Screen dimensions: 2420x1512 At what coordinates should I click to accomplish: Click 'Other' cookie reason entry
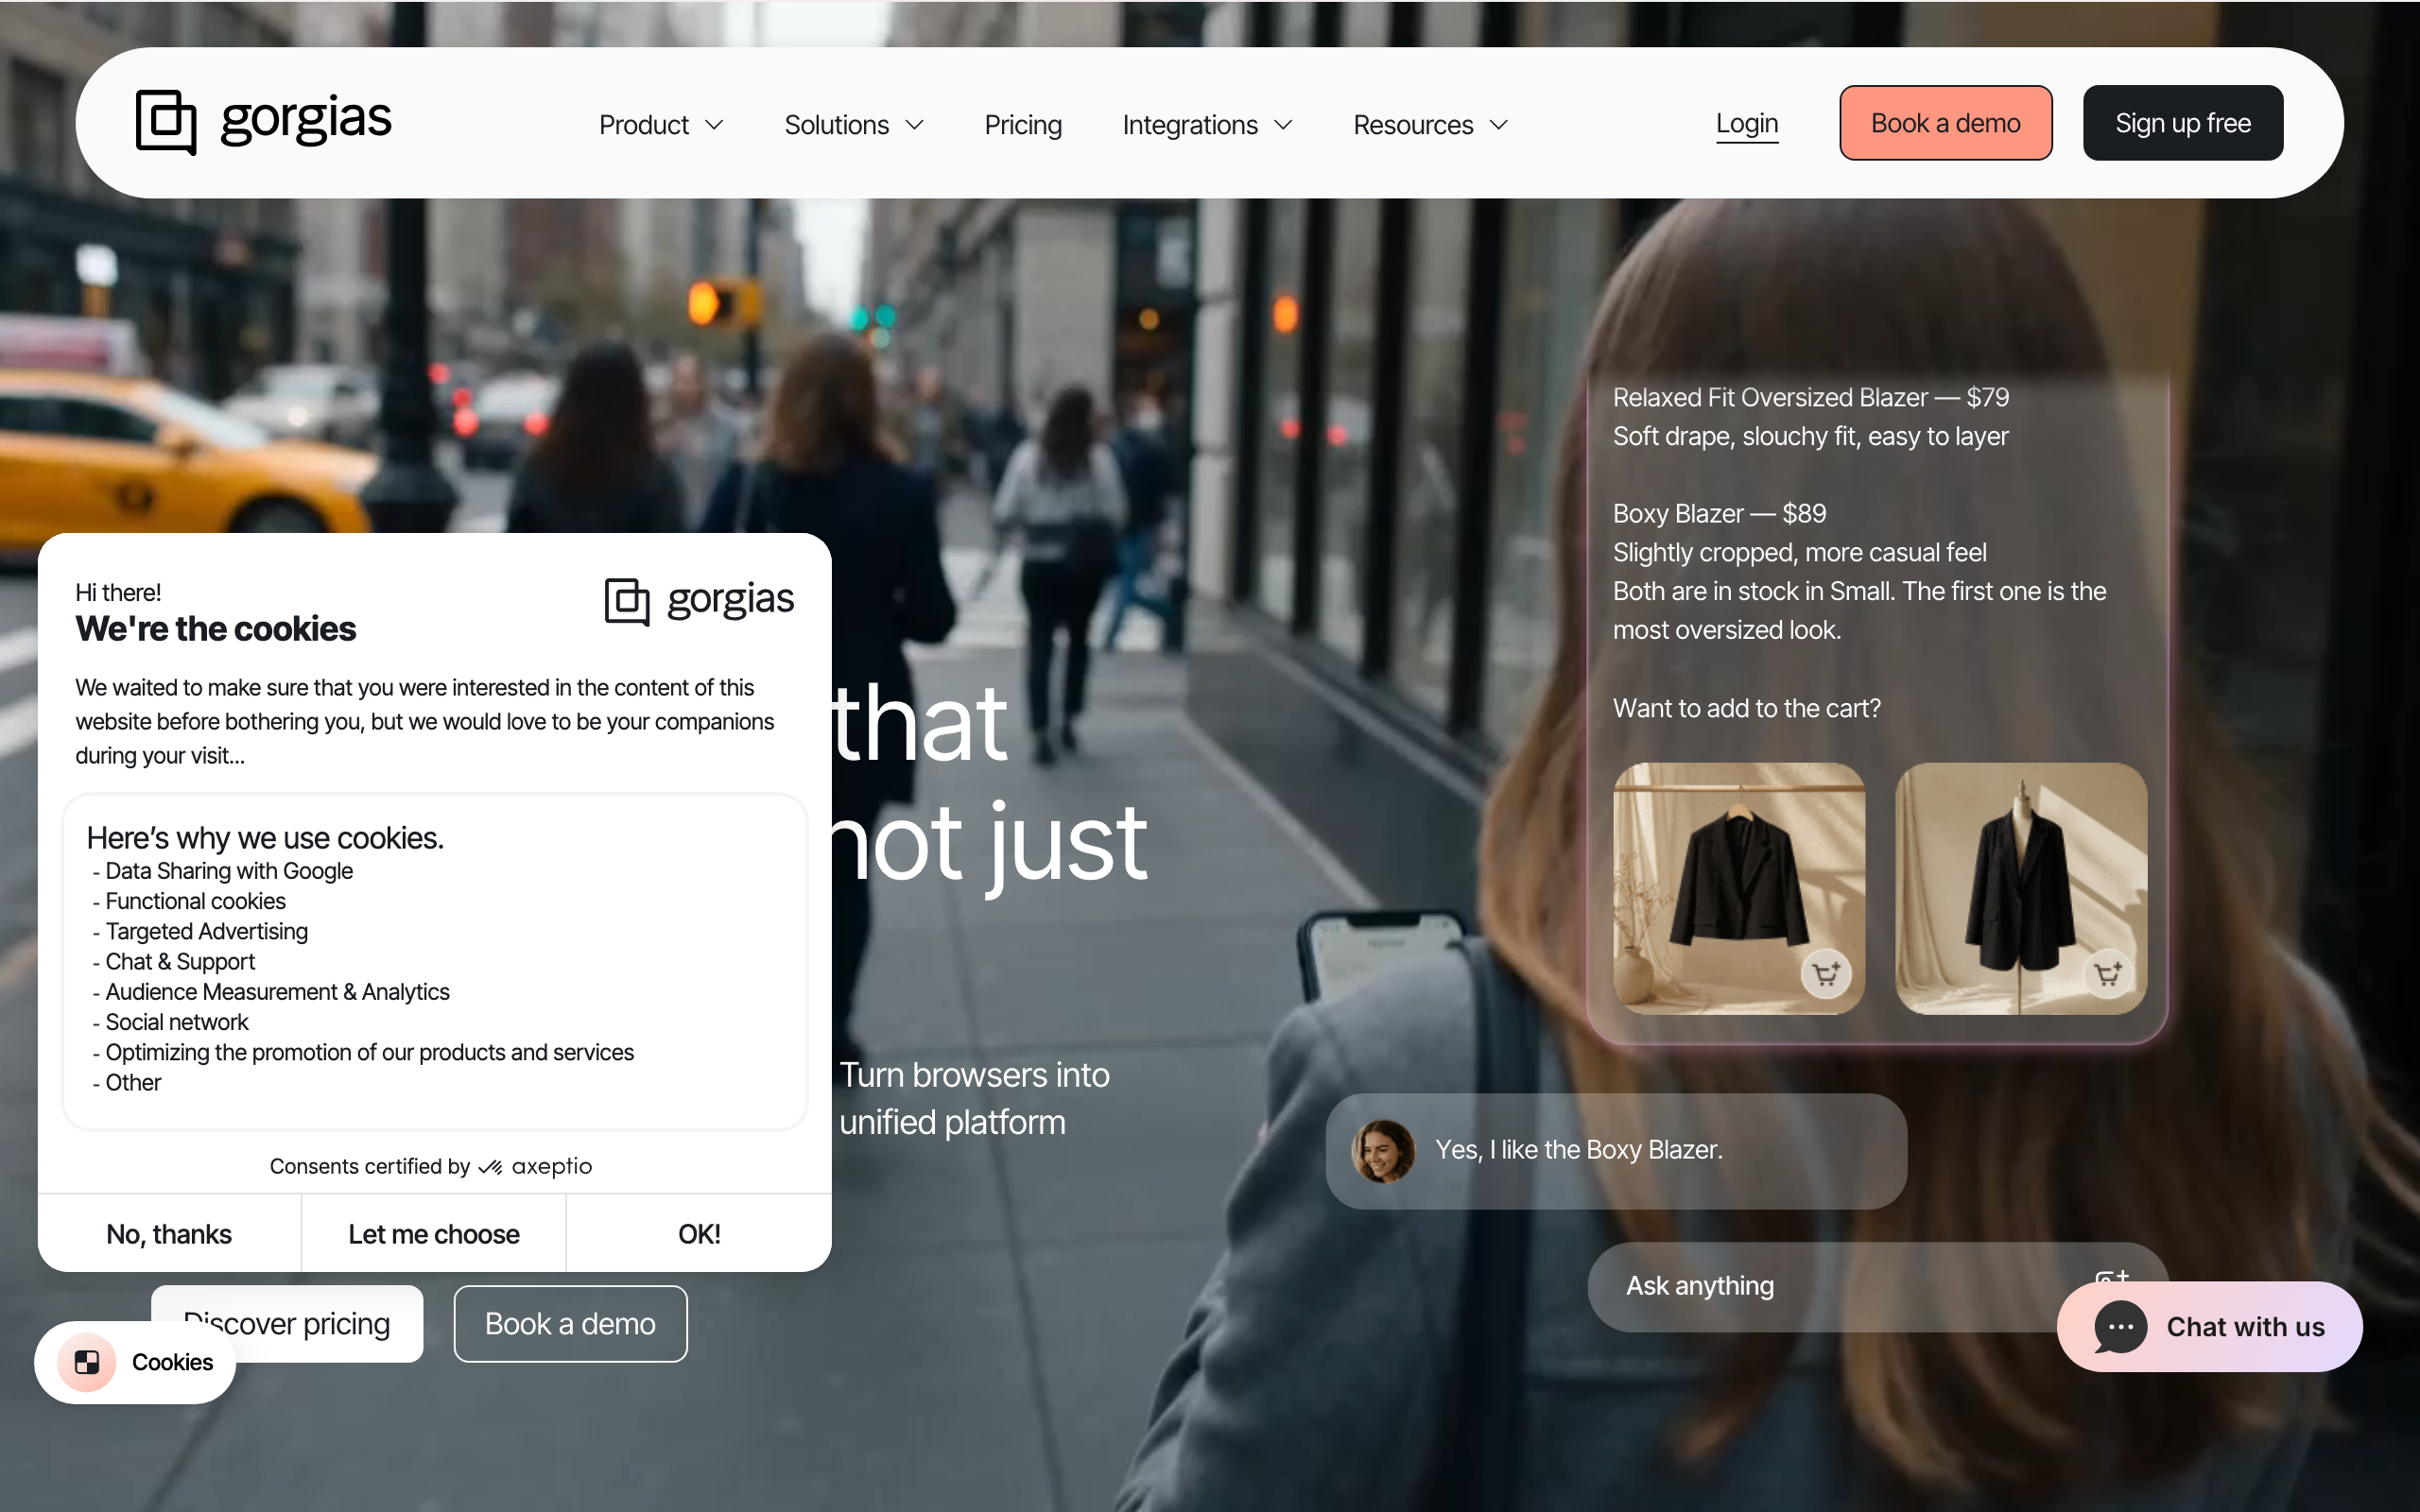(133, 1082)
